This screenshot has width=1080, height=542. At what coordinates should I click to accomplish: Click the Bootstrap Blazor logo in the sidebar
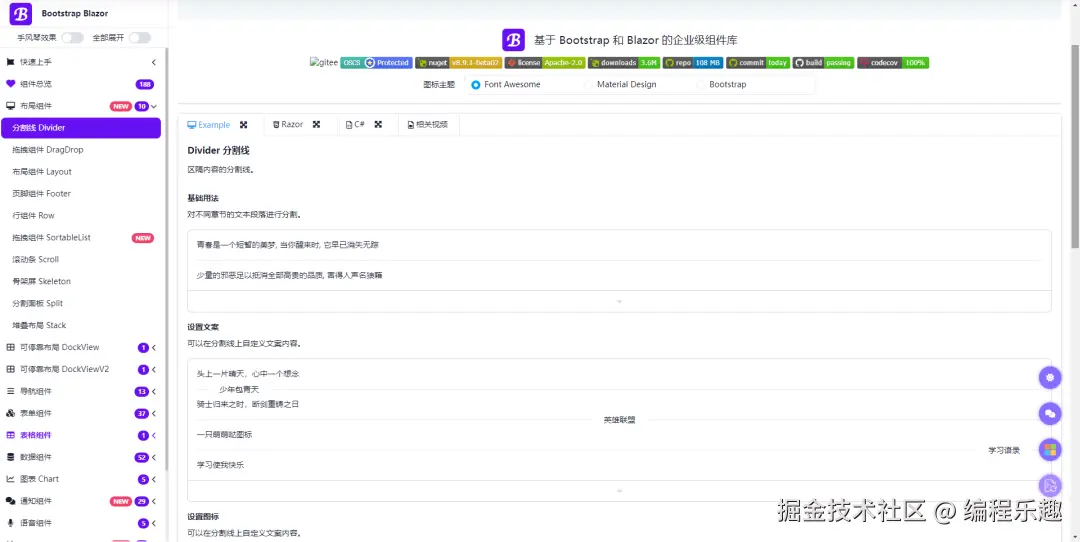point(20,13)
